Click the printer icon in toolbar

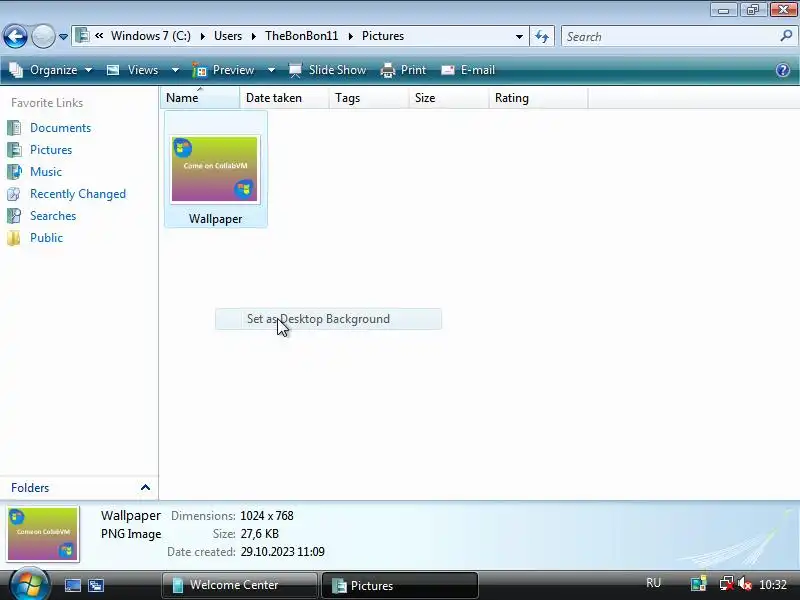[x=388, y=70]
